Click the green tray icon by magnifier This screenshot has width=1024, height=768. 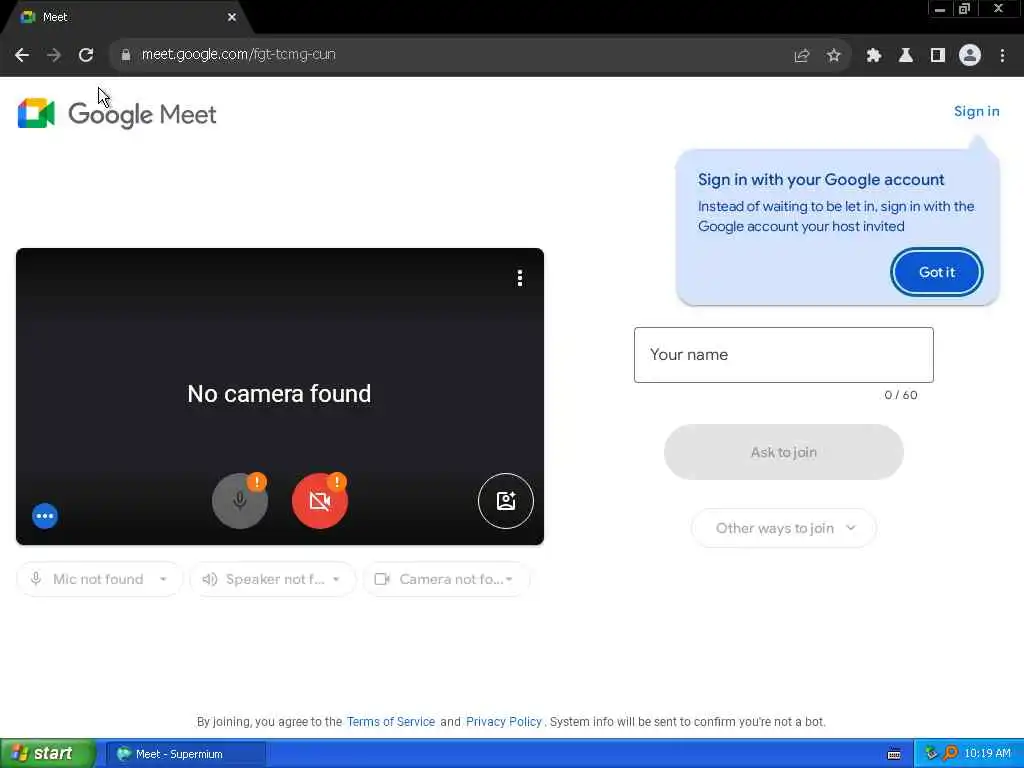[x=932, y=754]
